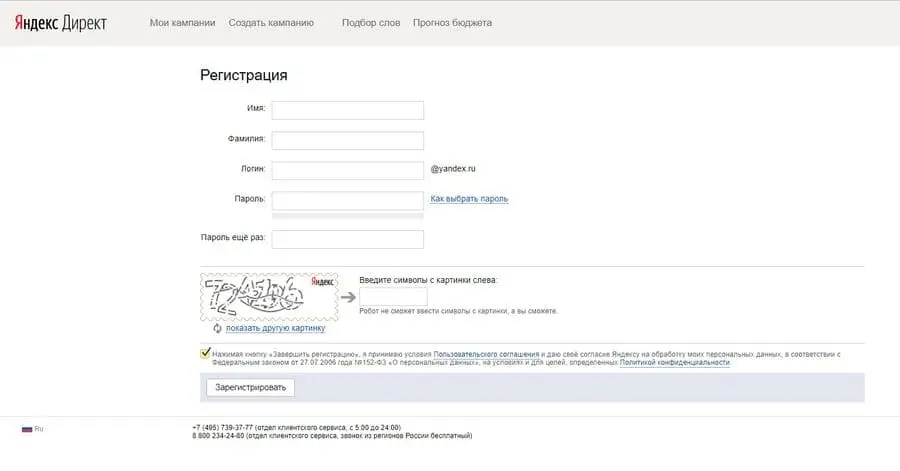
Task: Click phone number +7 (495) 739-37-77
Action: click(223, 427)
